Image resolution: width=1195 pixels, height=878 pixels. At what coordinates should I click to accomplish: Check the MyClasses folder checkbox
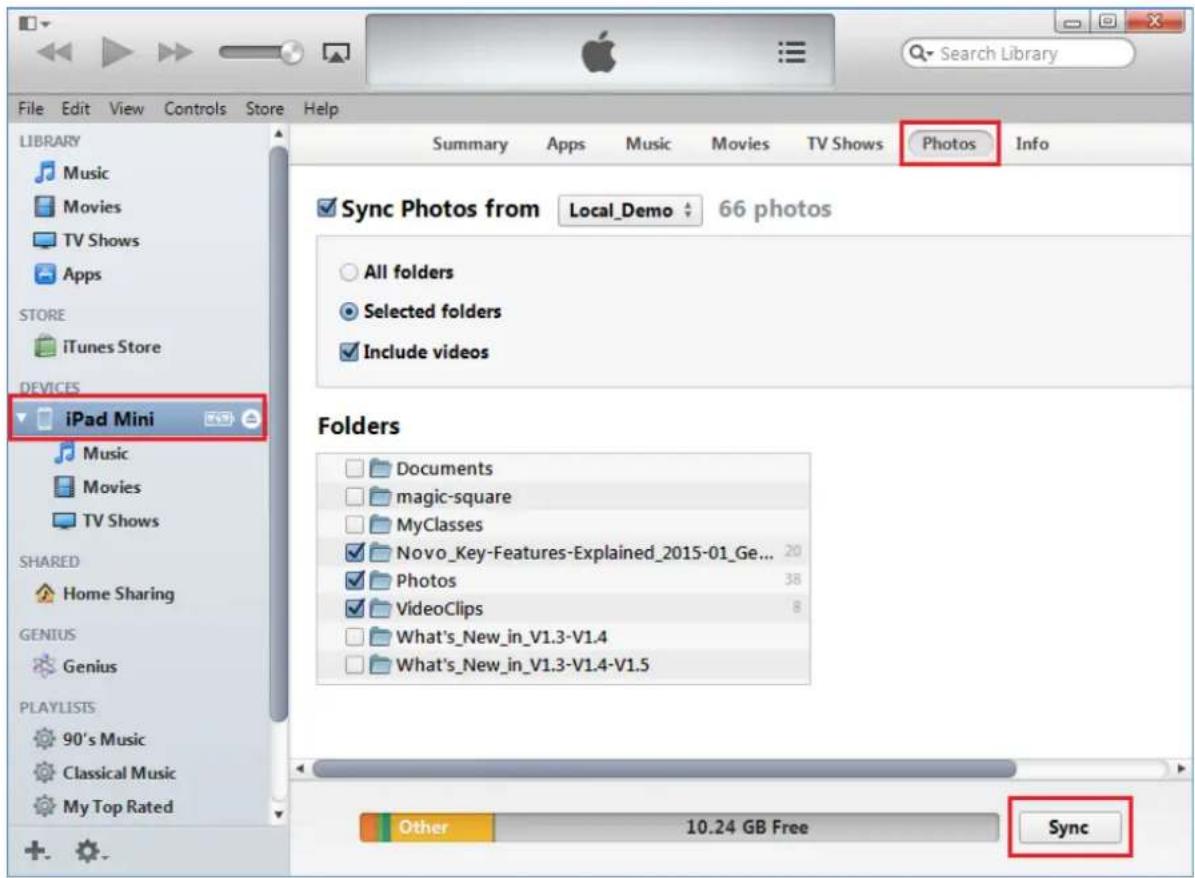click(x=354, y=524)
